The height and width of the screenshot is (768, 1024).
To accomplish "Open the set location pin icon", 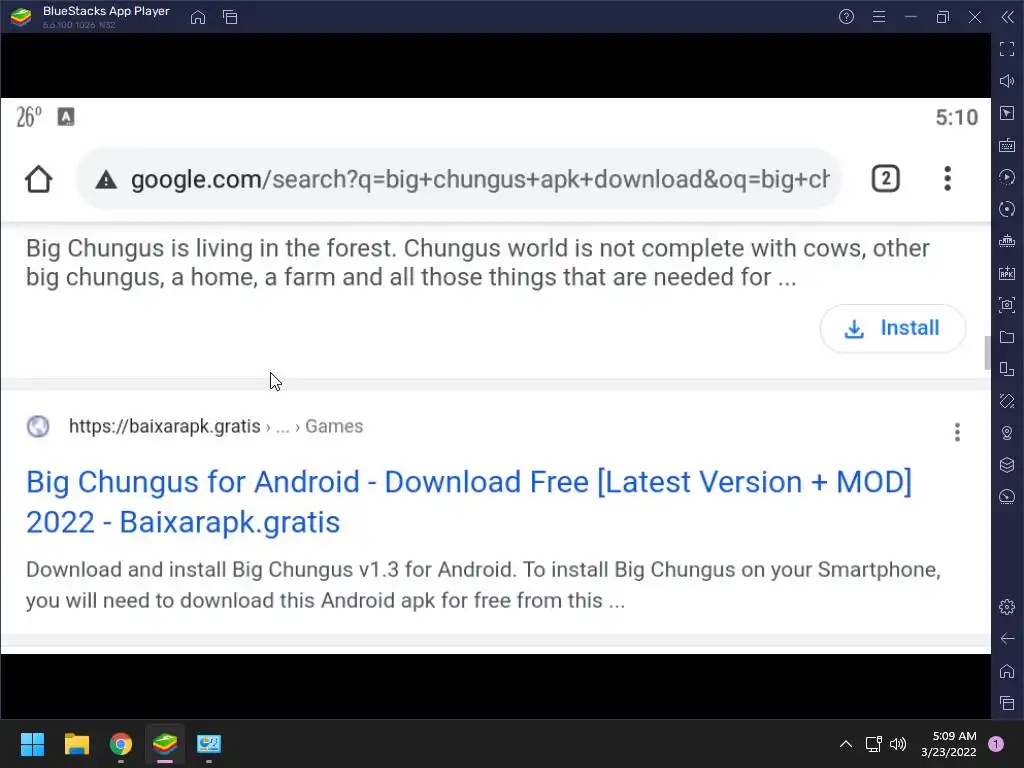I will pyautogui.click(x=1007, y=433).
